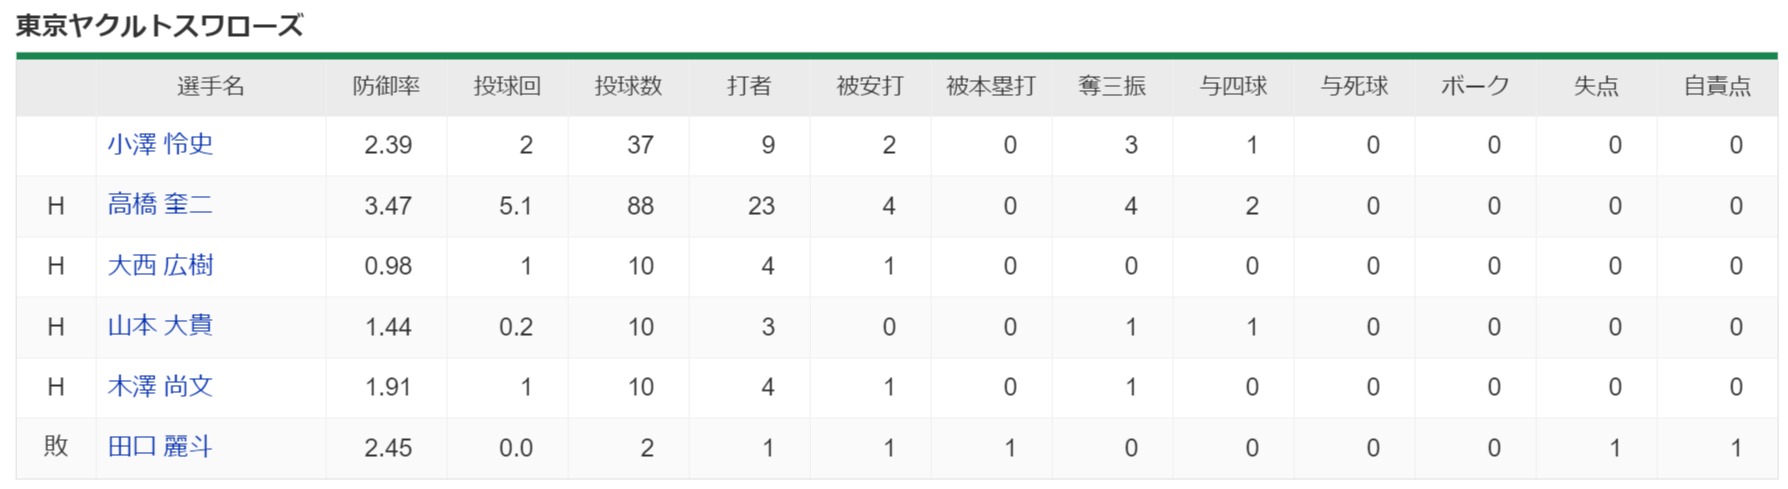Click the 選手名 column header
Viewport: 1788px width, 489px height.
click(211, 87)
